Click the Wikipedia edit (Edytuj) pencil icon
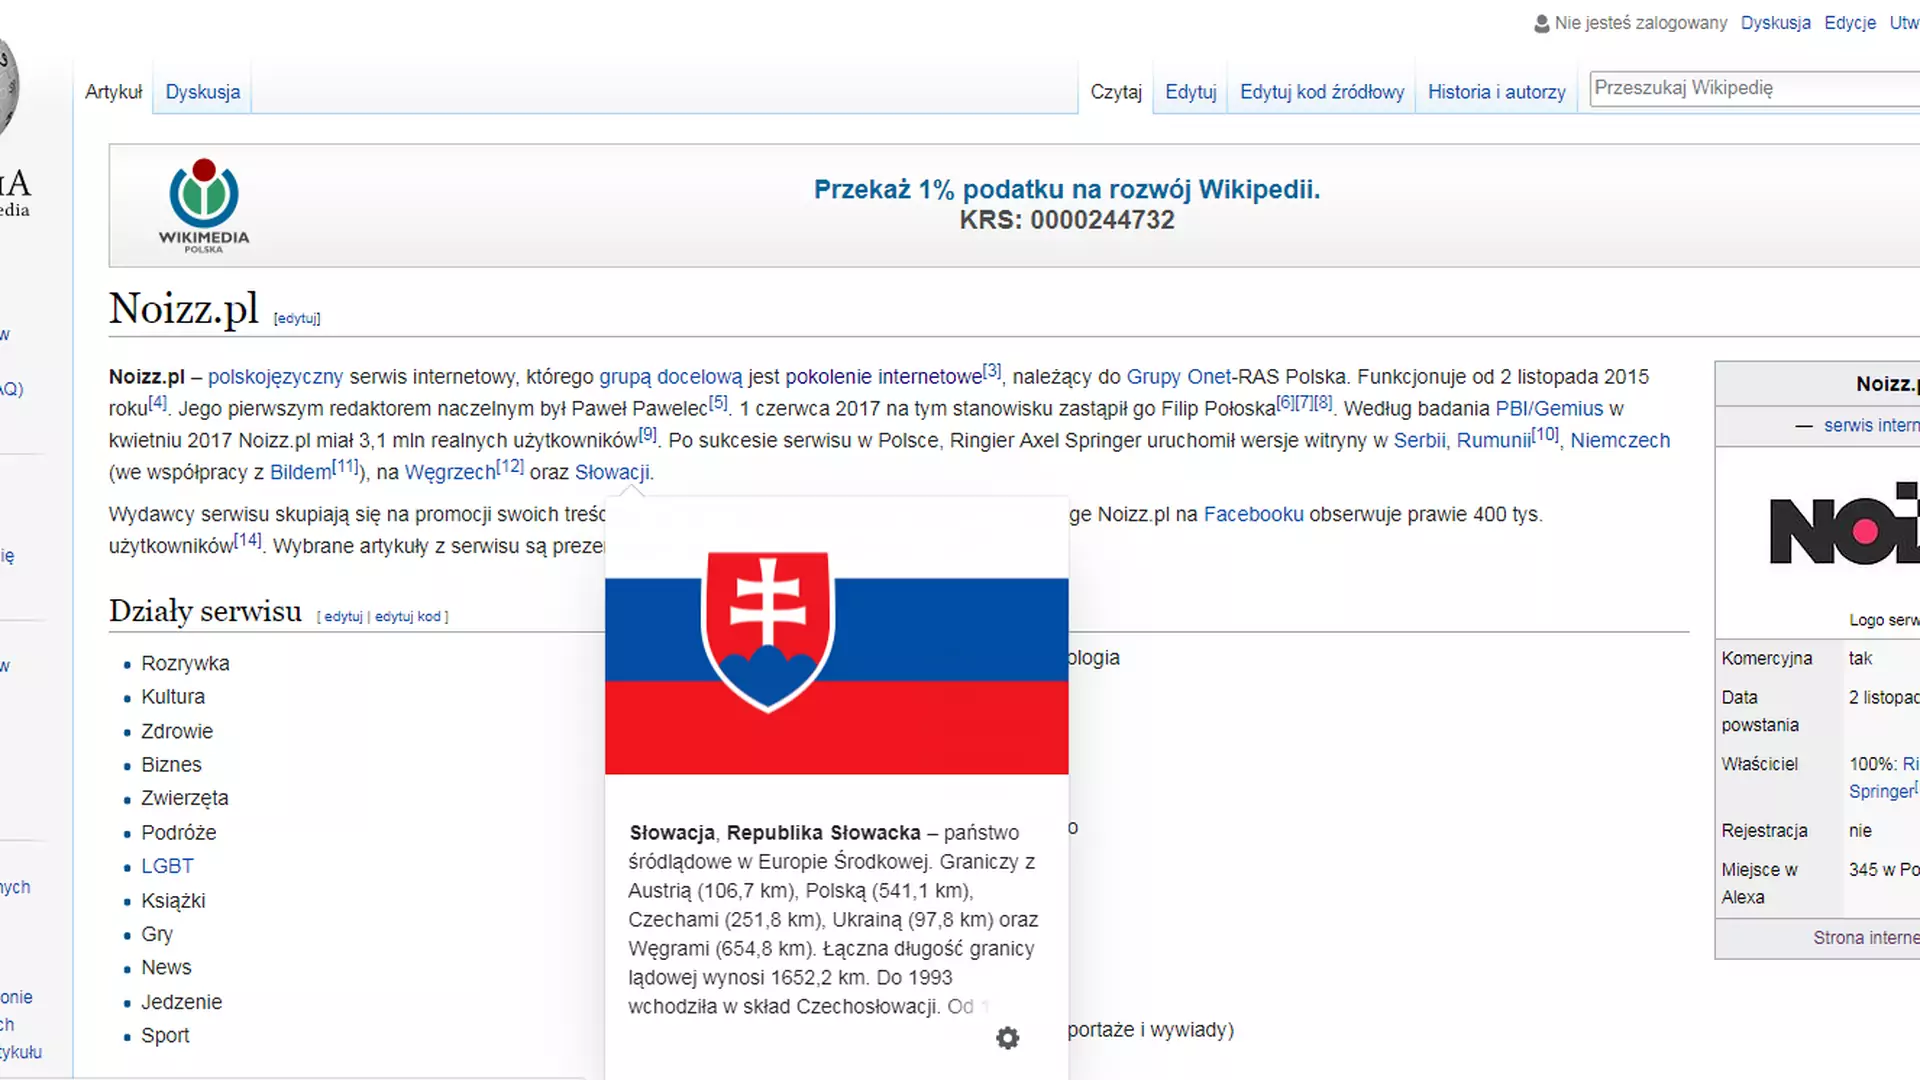1920x1080 pixels. 1188,91
